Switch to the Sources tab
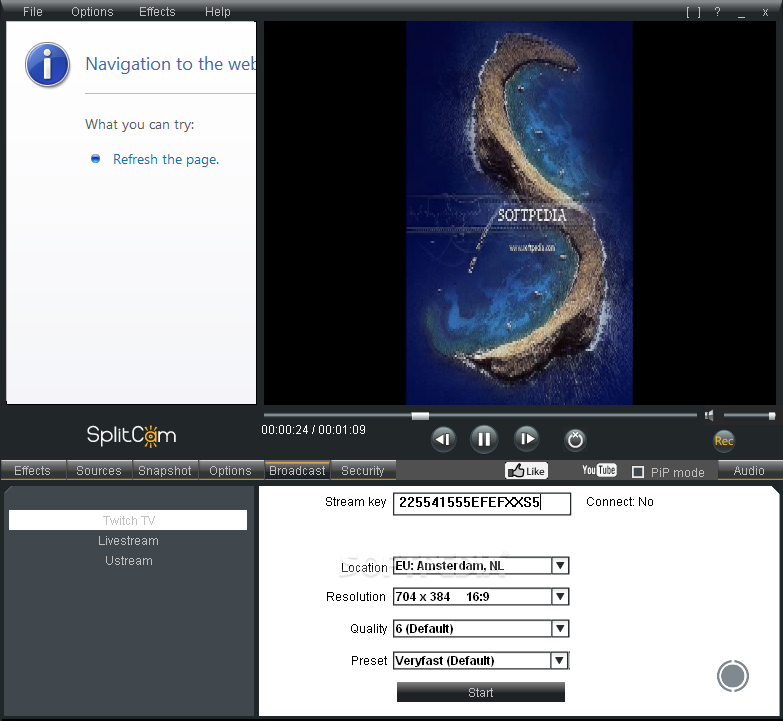Image resolution: width=783 pixels, height=721 pixels. 99,470
